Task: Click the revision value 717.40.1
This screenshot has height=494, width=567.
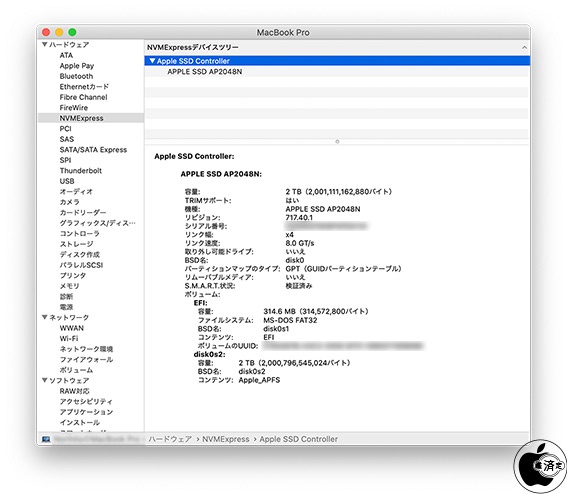Action: pyautogui.click(x=299, y=218)
